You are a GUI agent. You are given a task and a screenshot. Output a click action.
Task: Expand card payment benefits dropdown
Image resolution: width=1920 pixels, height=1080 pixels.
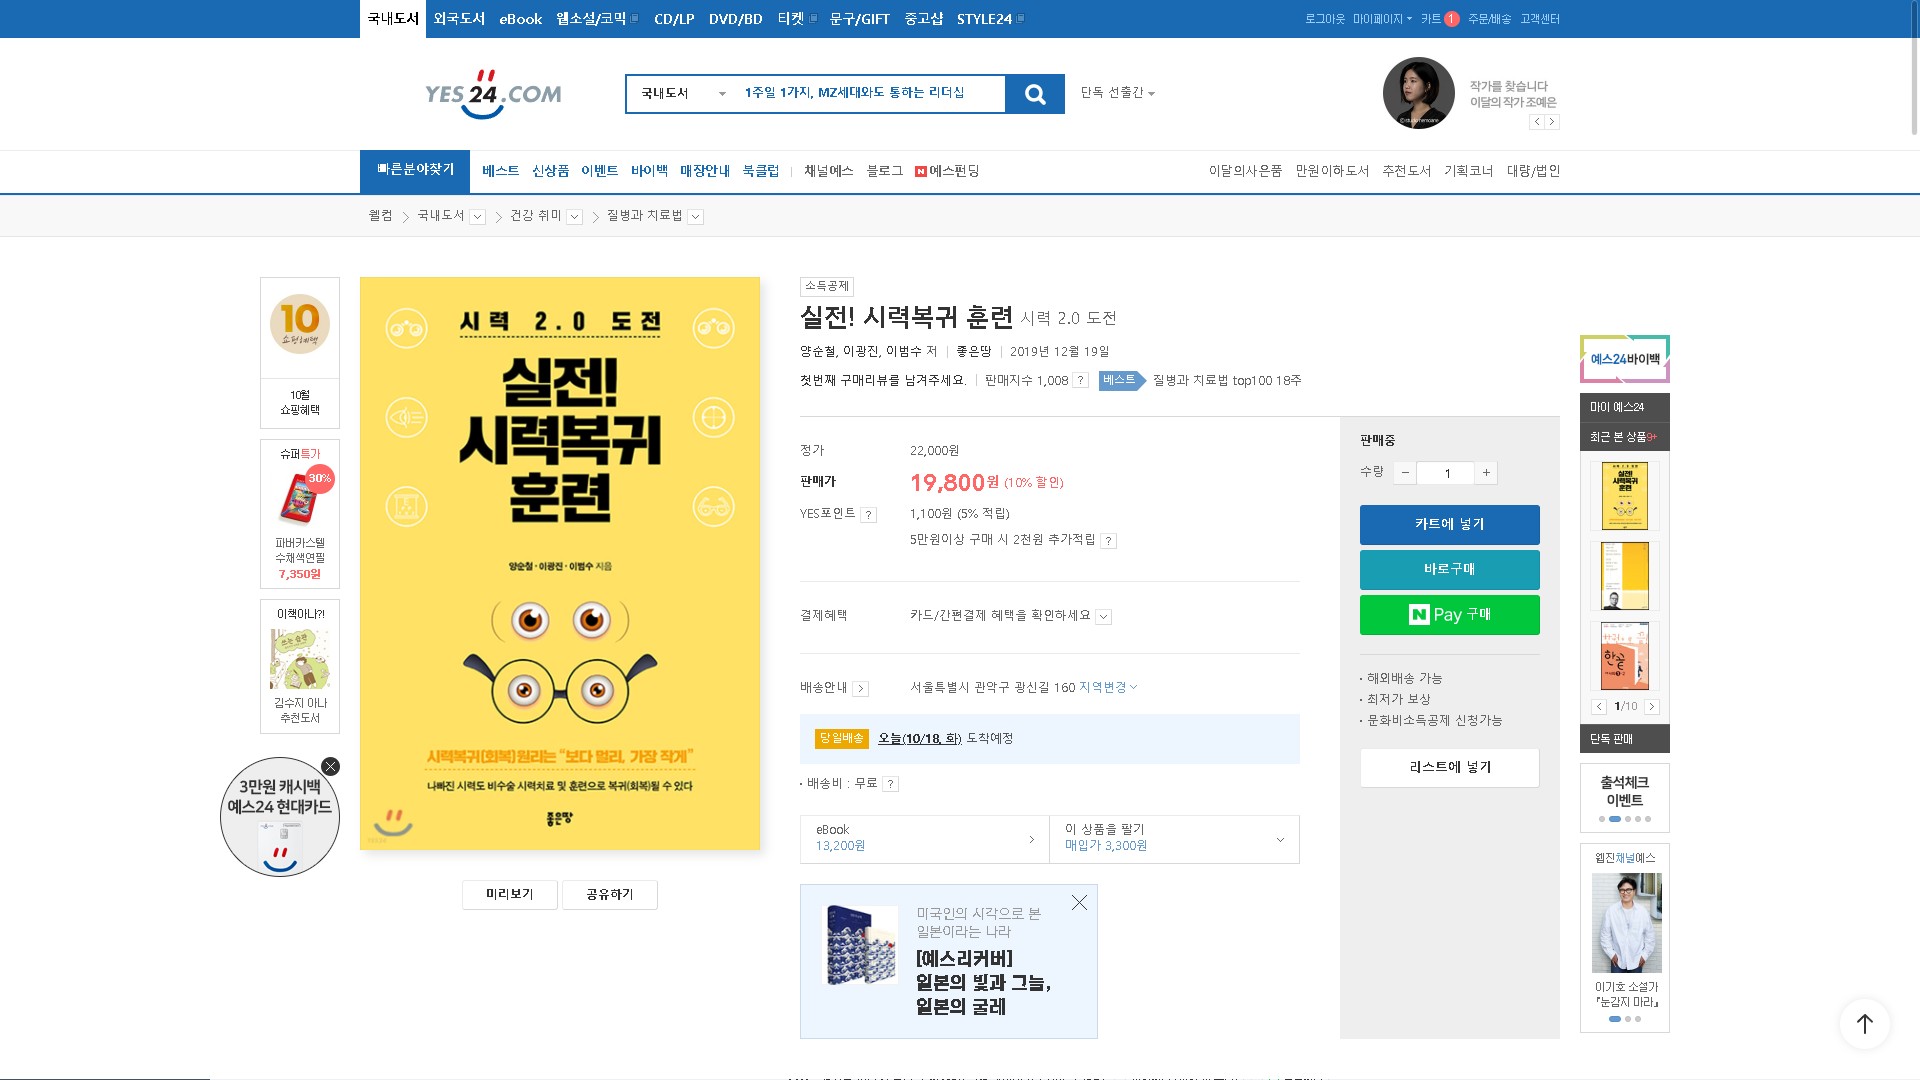pos(1103,617)
